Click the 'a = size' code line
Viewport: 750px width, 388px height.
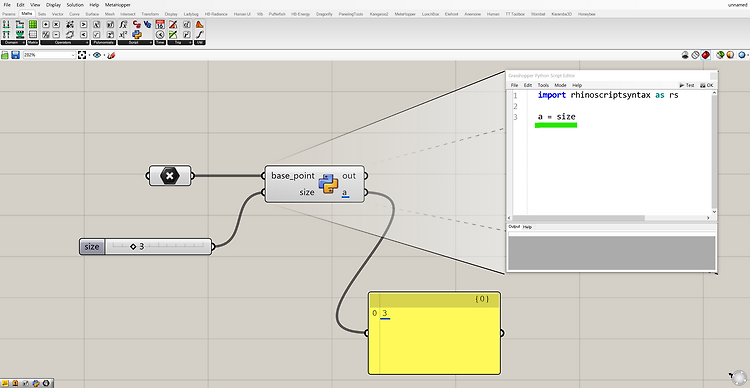556,117
